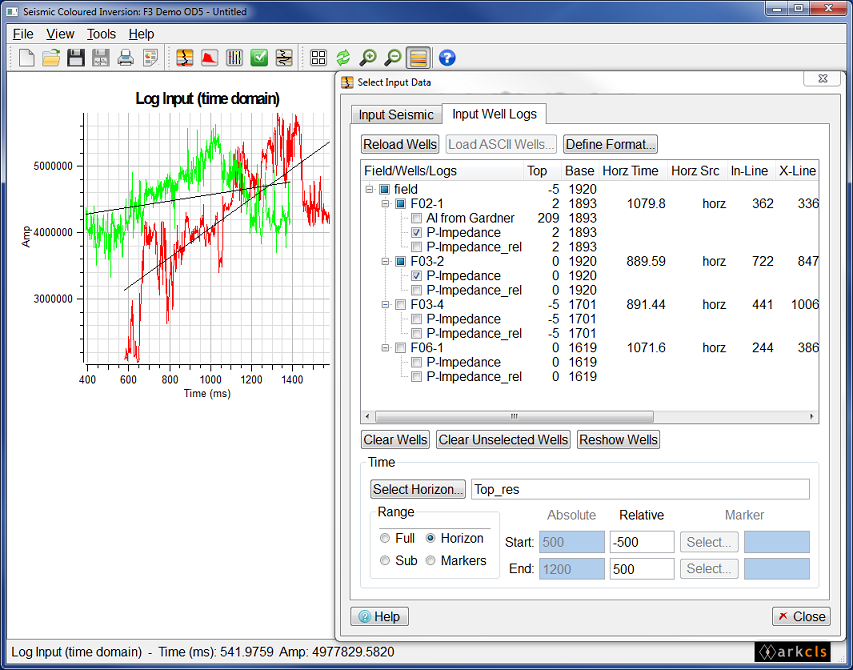The image size is (853, 670).
Task: Click the wavy horizon layers toolbar icon
Action: (x=284, y=58)
